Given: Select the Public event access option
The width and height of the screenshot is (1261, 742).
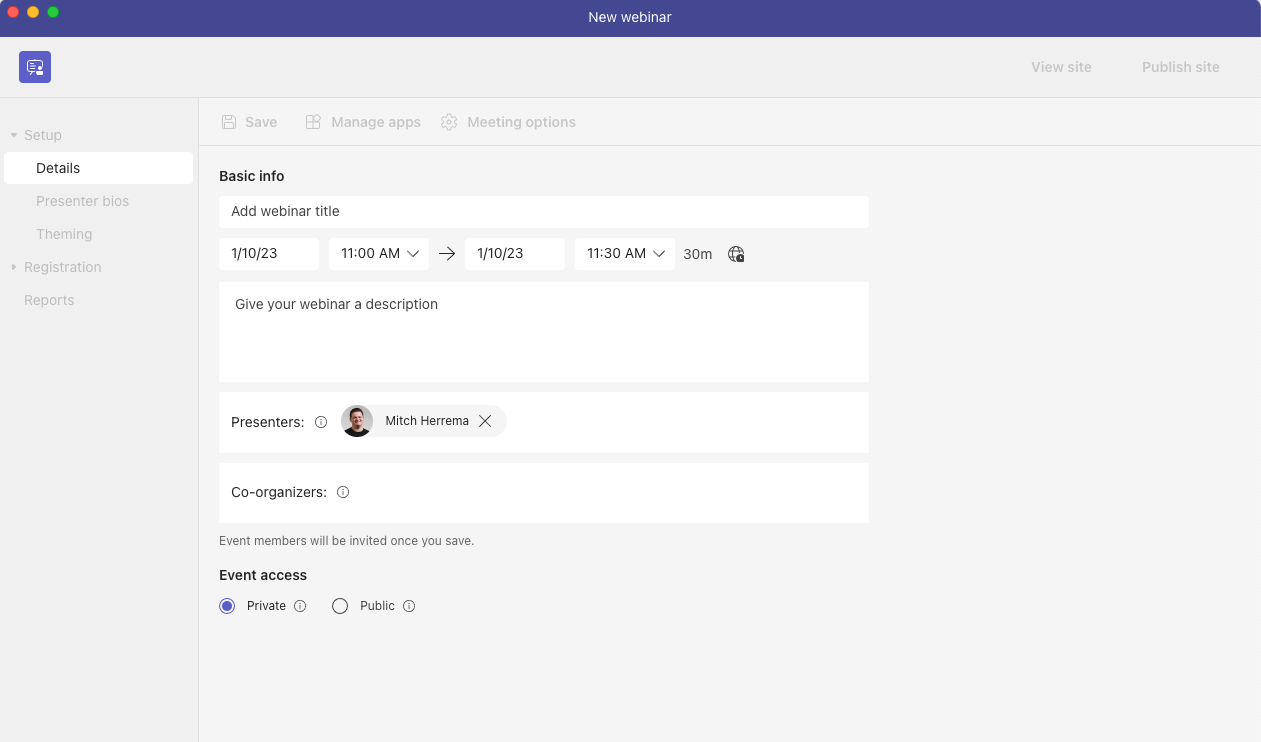Looking at the screenshot, I should [340, 606].
